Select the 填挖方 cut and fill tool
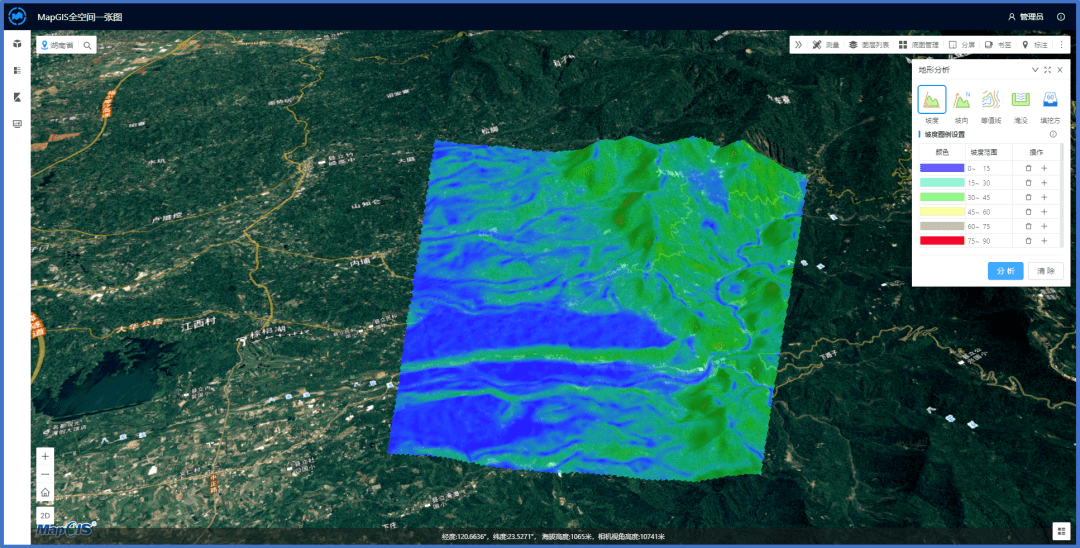This screenshot has height=548, width=1080. (1050, 100)
